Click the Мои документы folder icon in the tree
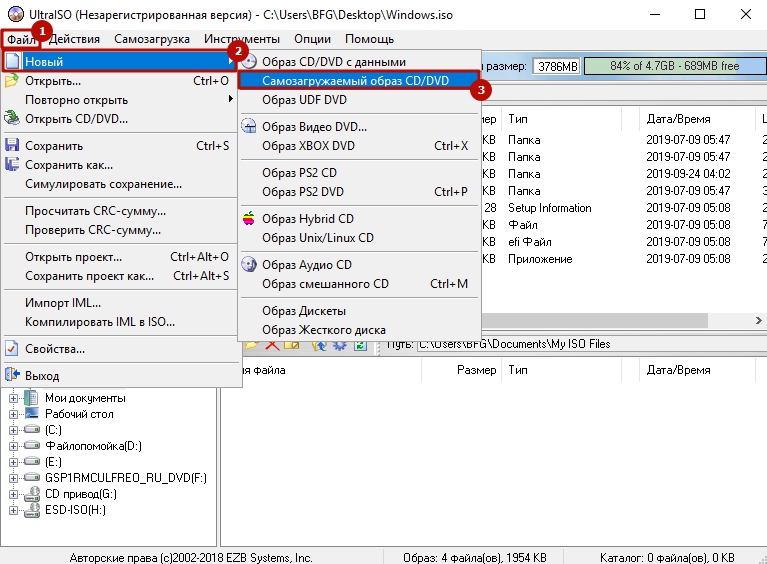This screenshot has height=564, width=767. coord(31,398)
